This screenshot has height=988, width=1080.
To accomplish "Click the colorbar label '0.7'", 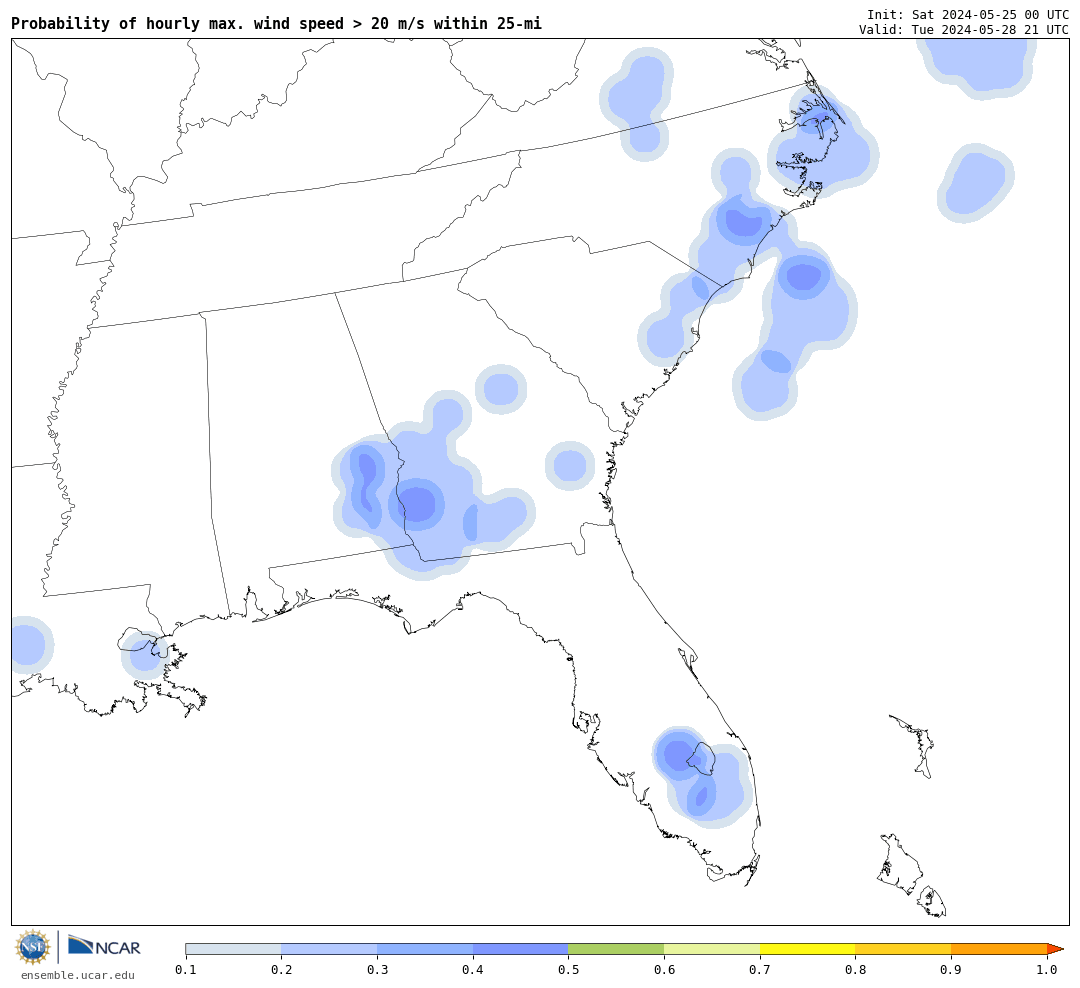I will click(760, 970).
